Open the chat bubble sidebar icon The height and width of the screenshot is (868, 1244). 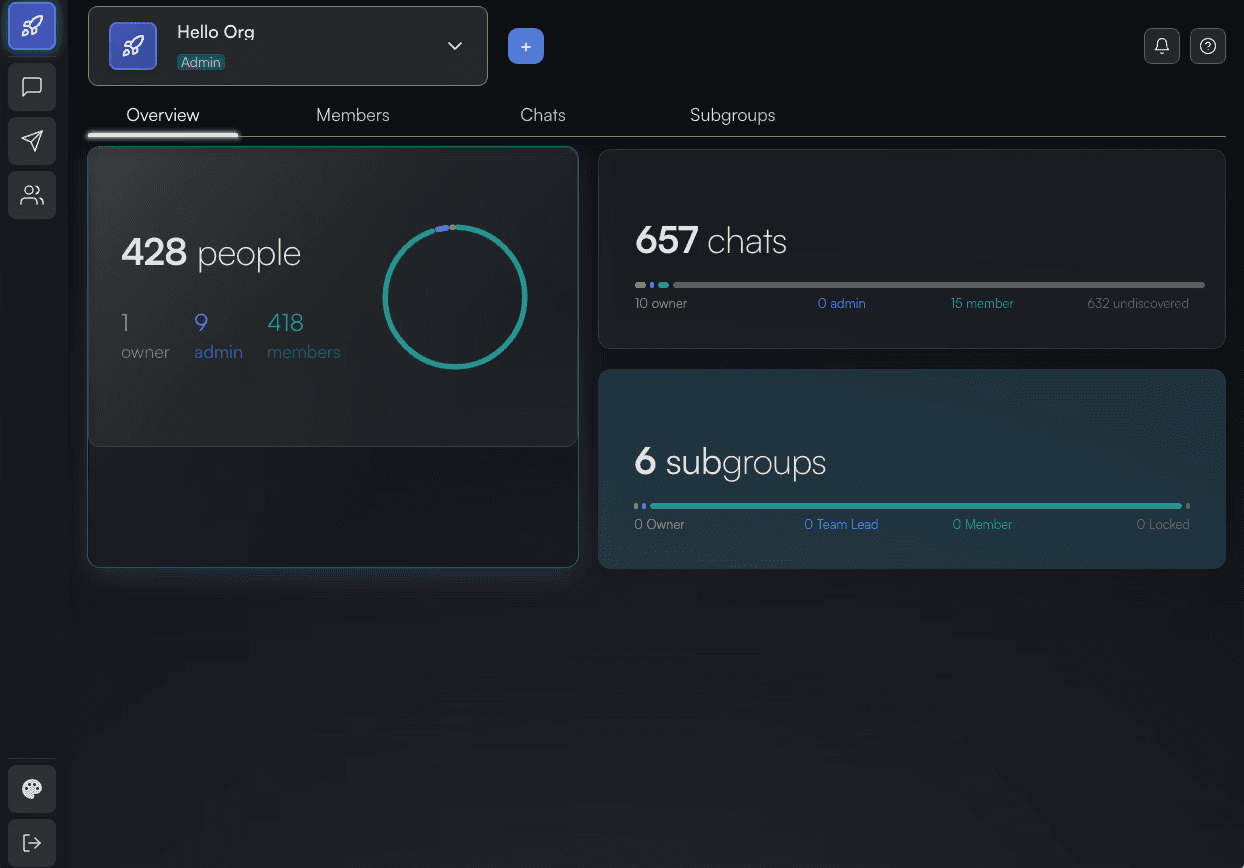(32, 87)
